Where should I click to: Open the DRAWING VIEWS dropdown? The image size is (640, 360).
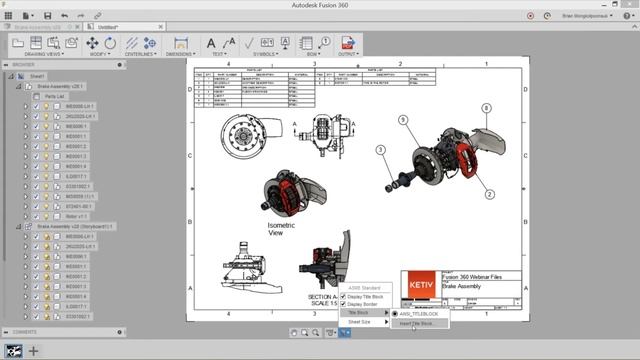44,54
